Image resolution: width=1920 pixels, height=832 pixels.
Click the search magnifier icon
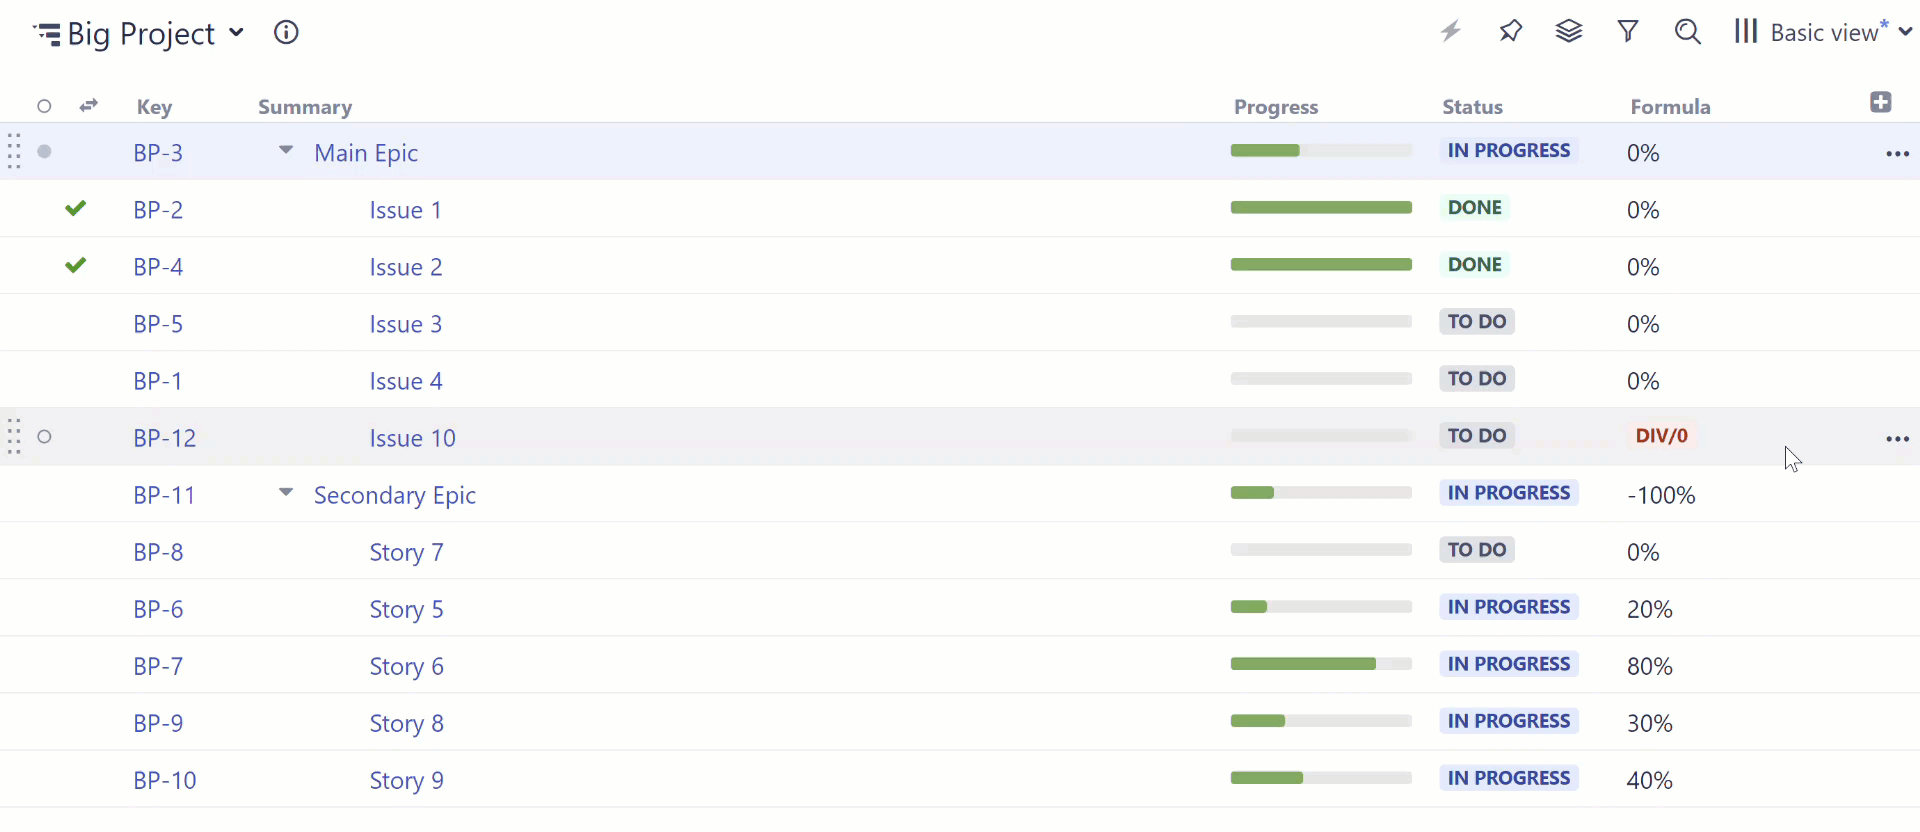click(x=1688, y=31)
